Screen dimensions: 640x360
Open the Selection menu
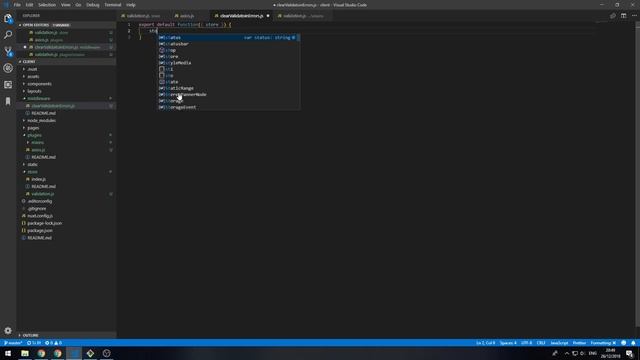click(x=47, y=5)
